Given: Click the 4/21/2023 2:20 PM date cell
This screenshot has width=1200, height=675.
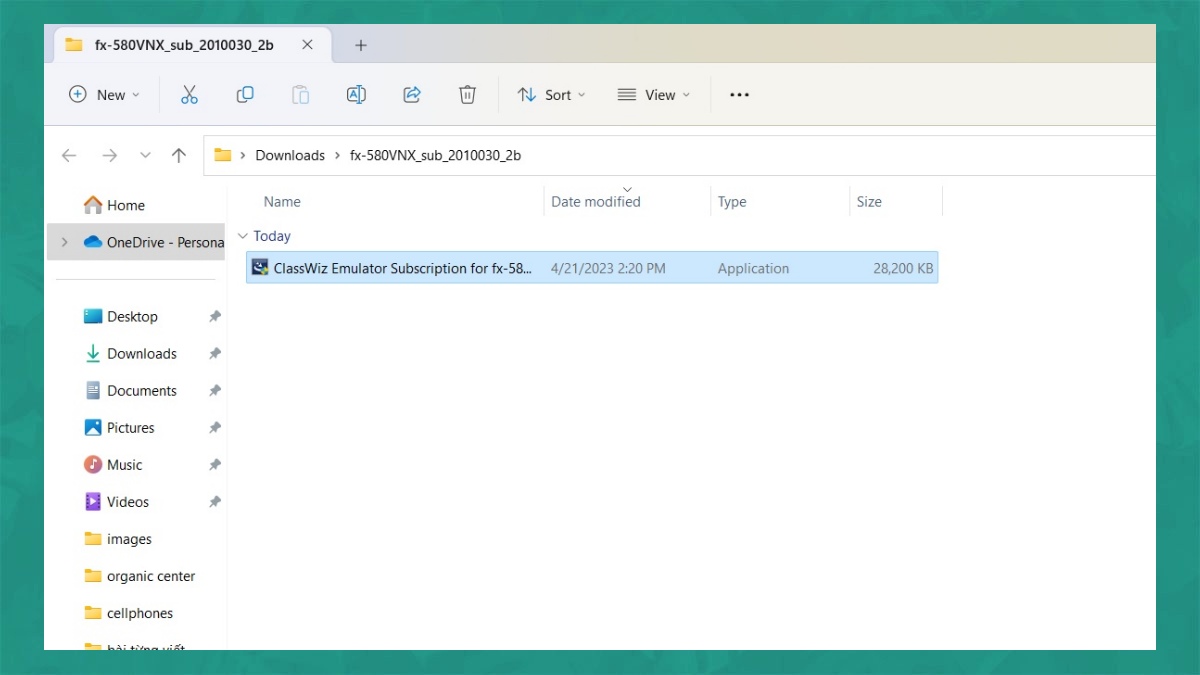Looking at the screenshot, I should pos(608,268).
